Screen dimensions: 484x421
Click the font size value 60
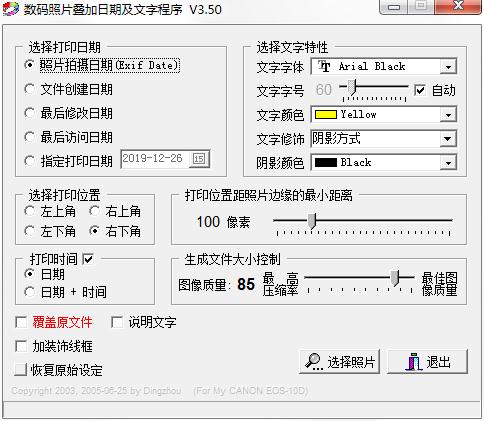pyautogui.click(x=324, y=90)
